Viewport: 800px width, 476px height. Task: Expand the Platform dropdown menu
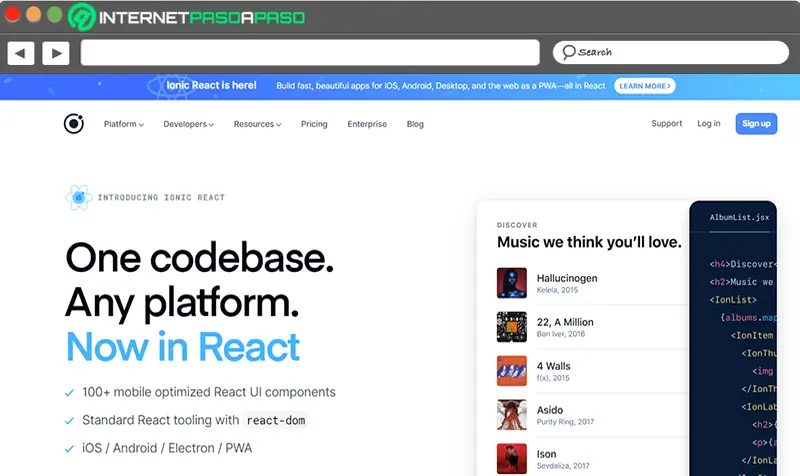click(x=123, y=124)
